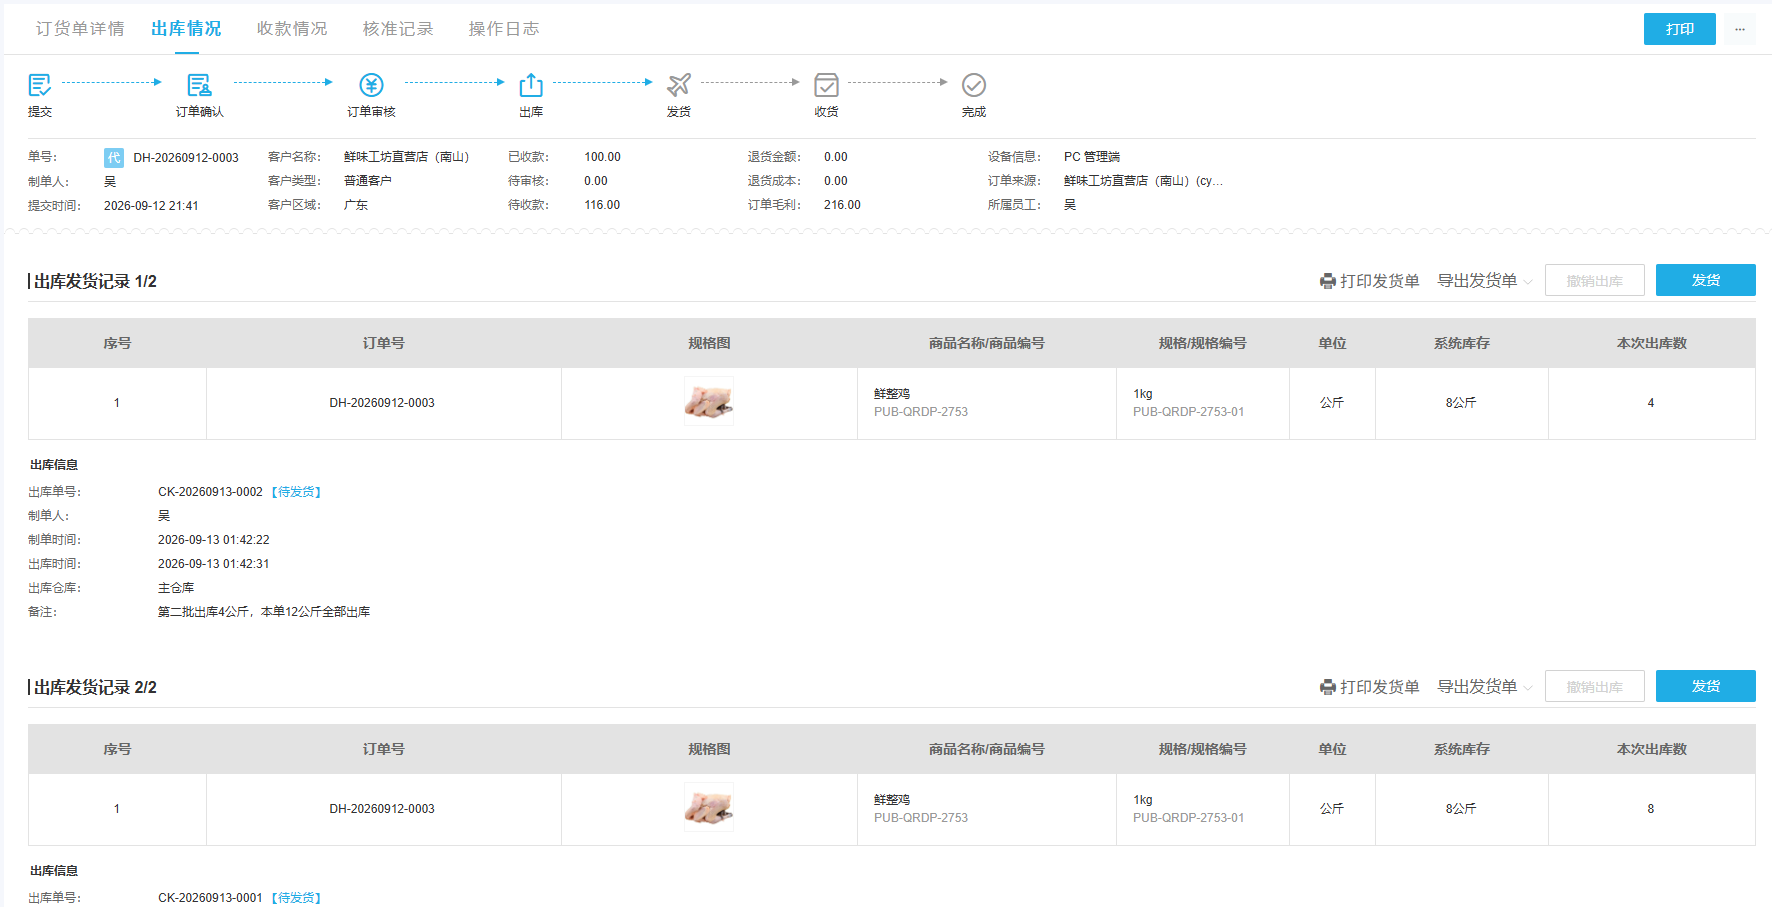Image resolution: width=1772 pixels, height=907 pixels.
Task: Click the 订单毛利 value 216.00
Action: (x=842, y=205)
